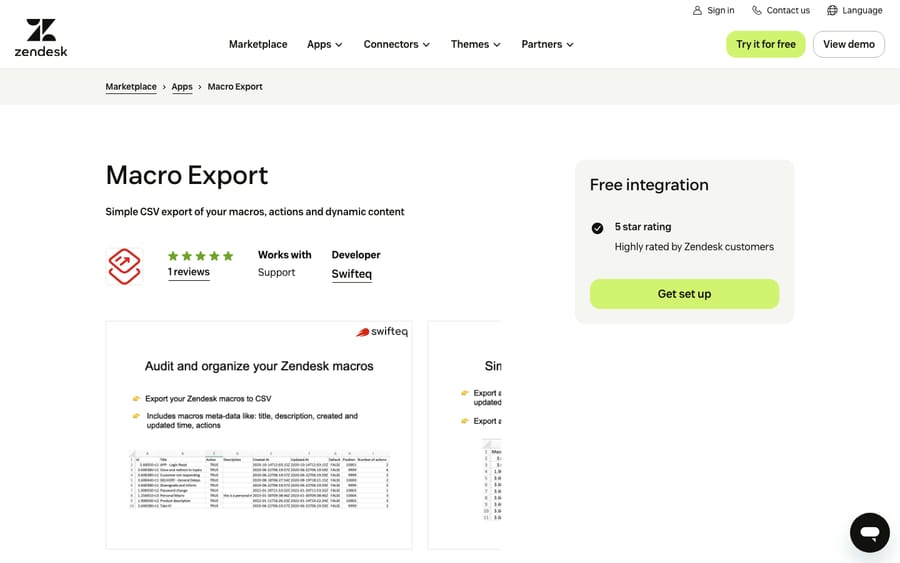Click the Sign in person icon
Viewport: 900px width, 563px height.
[x=697, y=10]
